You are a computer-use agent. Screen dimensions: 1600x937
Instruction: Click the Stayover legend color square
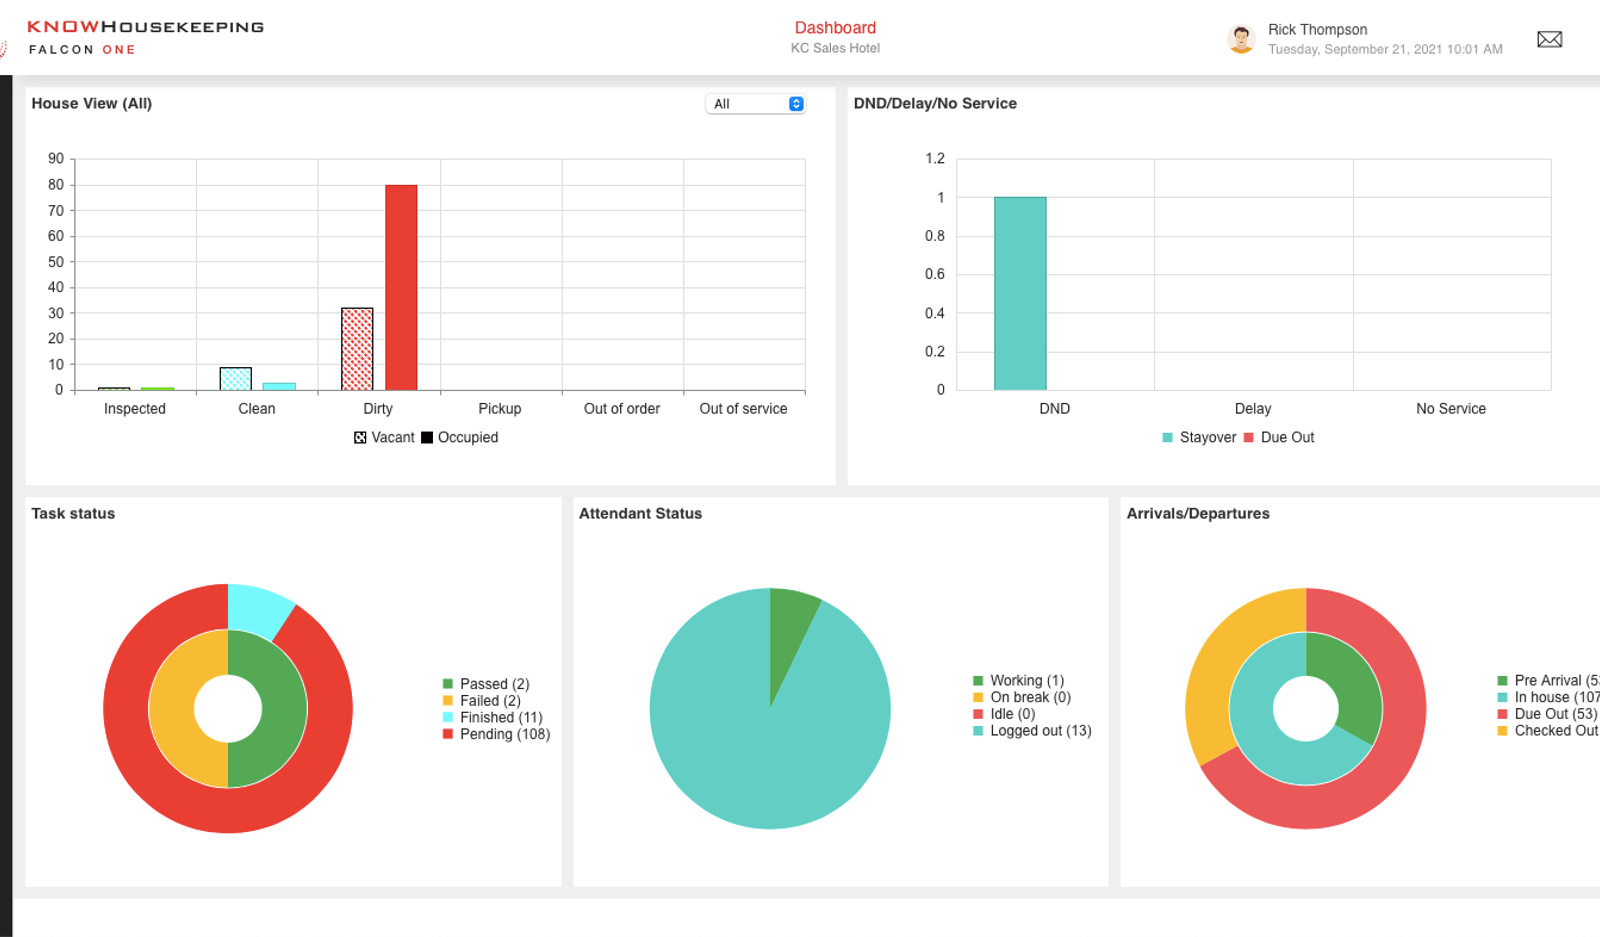(1167, 438)
